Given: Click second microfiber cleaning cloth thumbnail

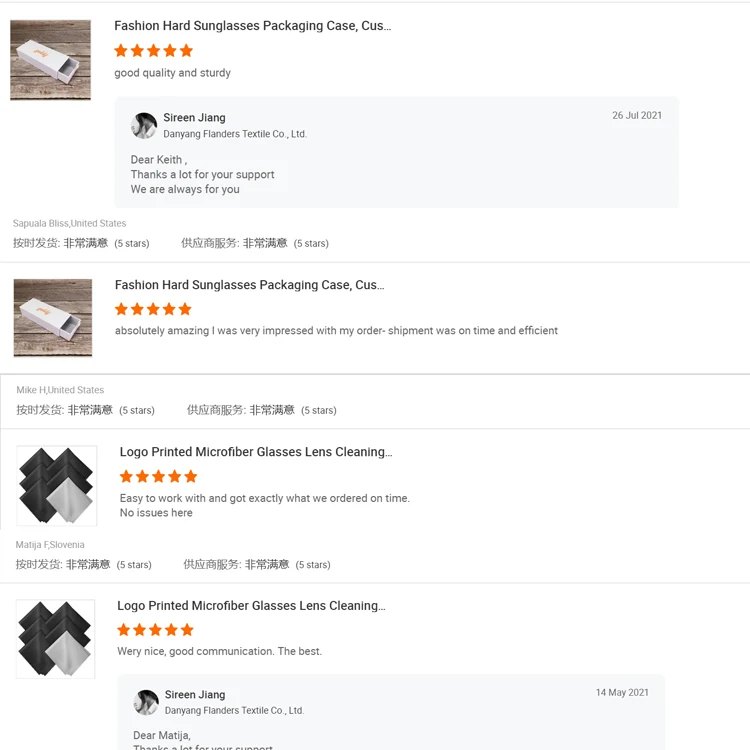Looking at the screenshot, I should (x=55, y=639).
